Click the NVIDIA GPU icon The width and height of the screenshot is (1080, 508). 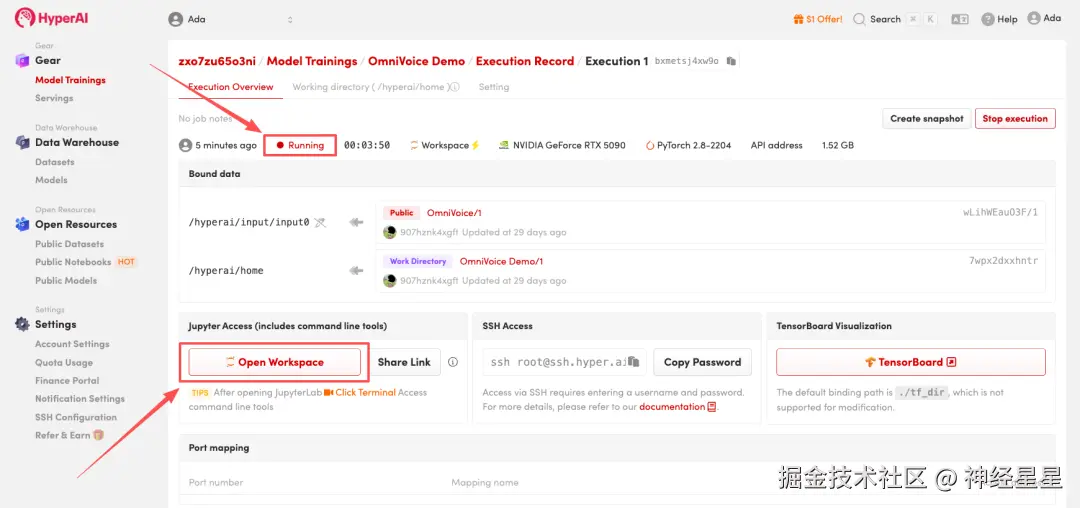tap(503, 145)
